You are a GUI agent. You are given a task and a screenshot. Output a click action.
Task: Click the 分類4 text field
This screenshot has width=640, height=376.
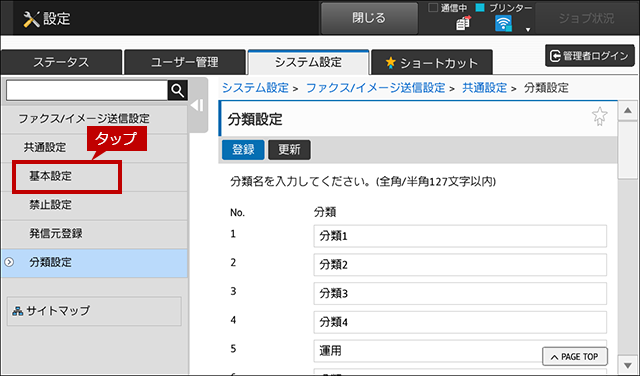(460, 322)
